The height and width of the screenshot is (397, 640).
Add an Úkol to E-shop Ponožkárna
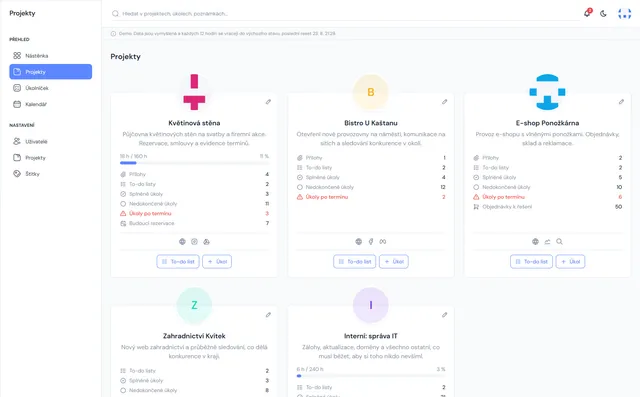click(570, 262)
